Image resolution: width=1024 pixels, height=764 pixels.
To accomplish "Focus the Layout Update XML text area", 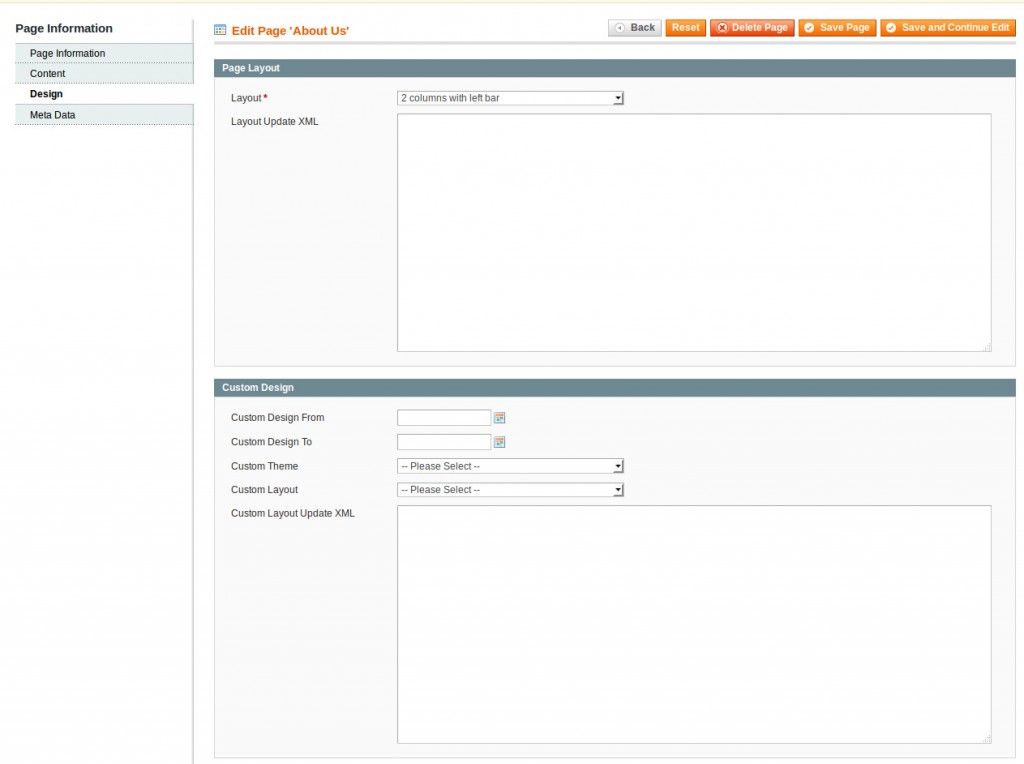I will pos(693,232).
